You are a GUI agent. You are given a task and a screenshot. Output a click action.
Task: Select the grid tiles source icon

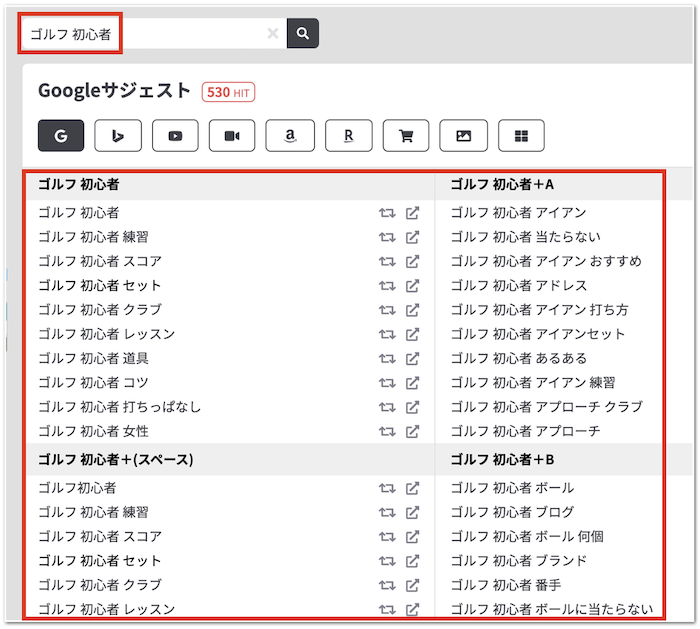[521, 135]
